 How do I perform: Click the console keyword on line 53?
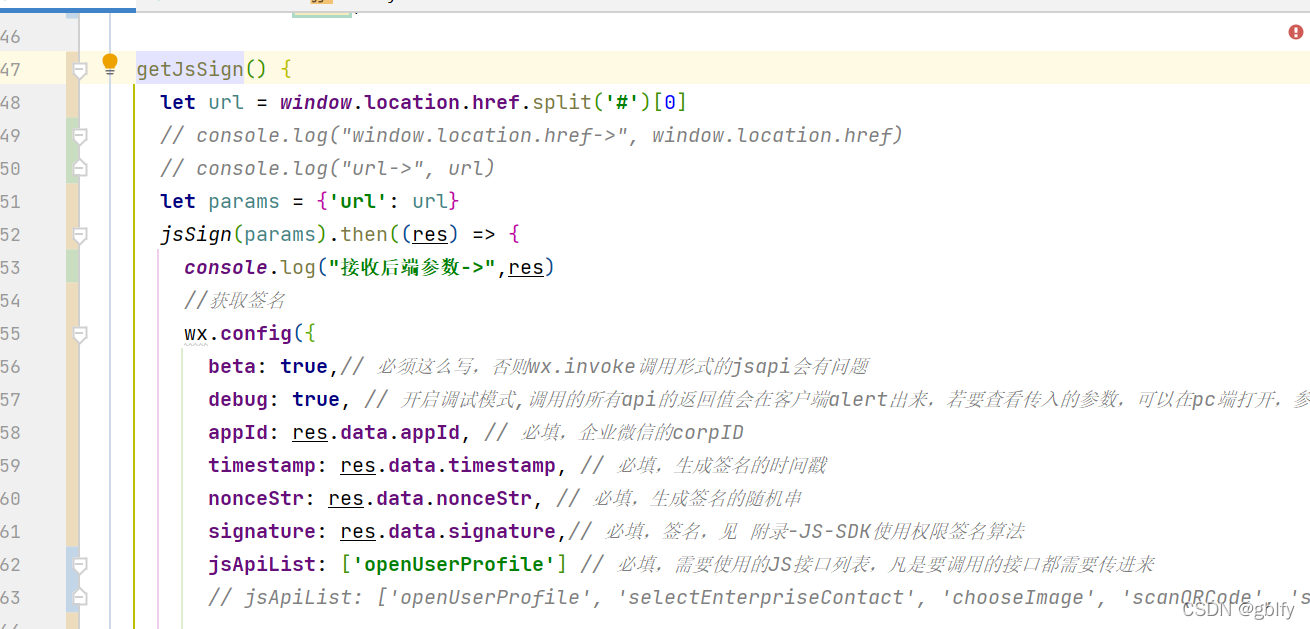(x=226, y=268)
